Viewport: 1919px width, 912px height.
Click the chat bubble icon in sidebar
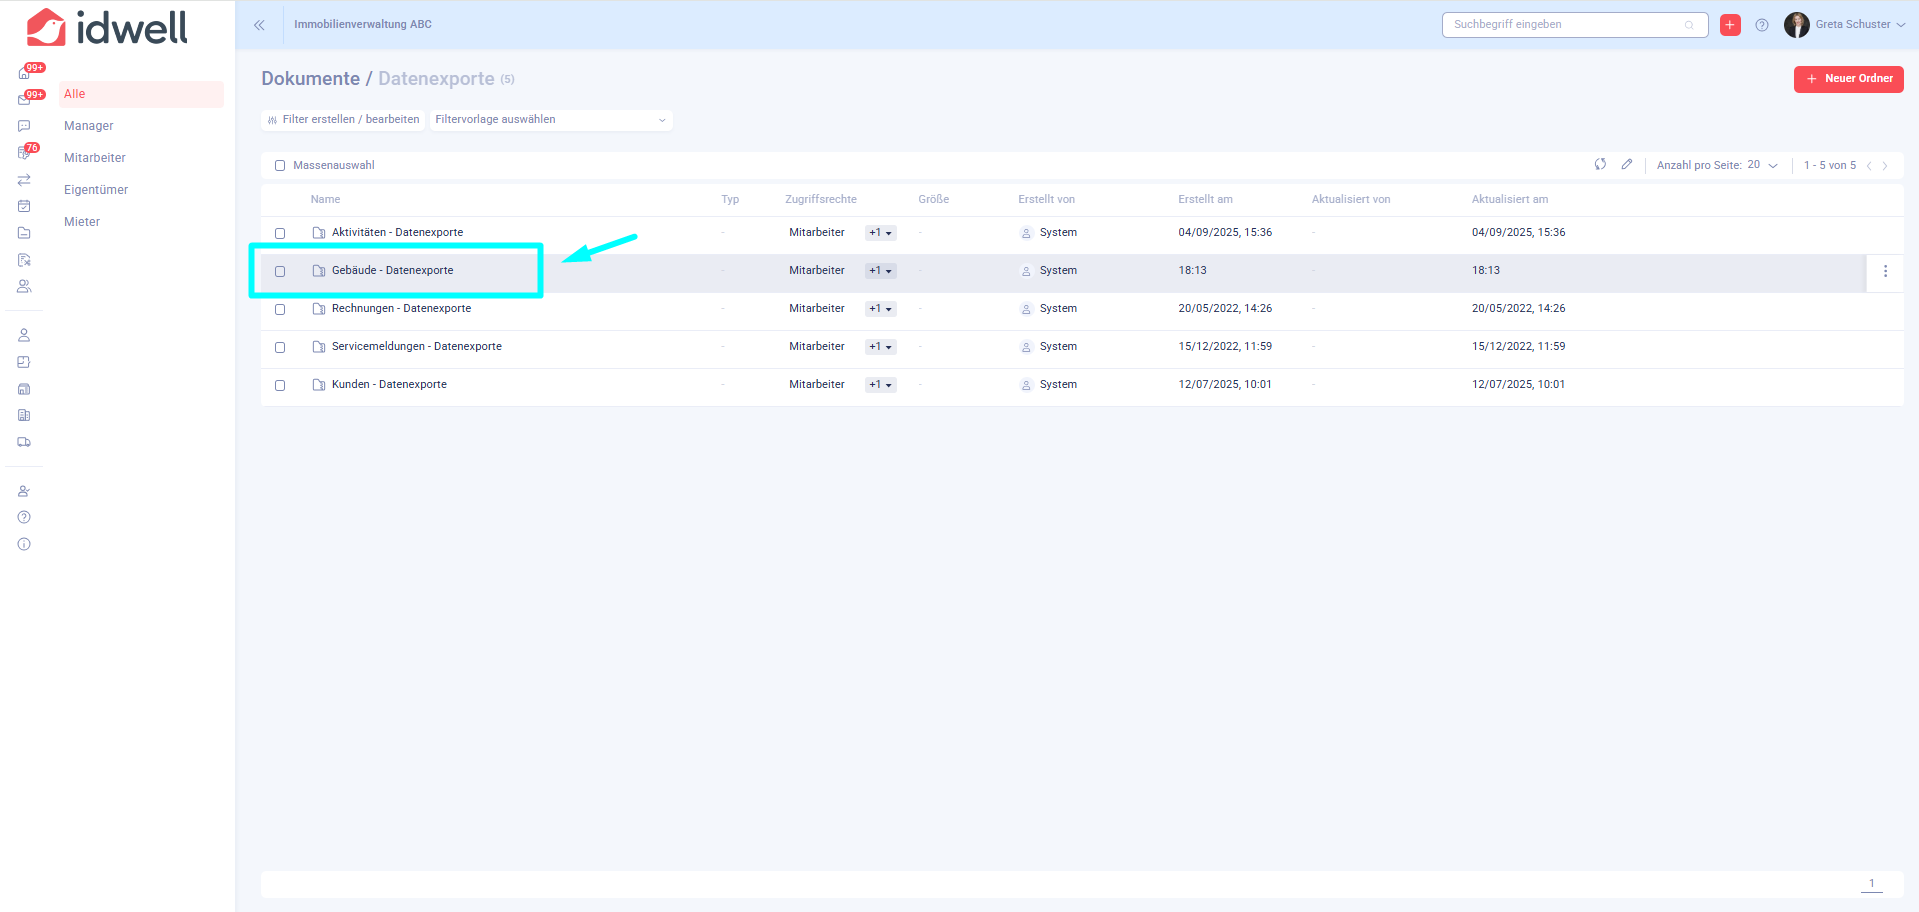[24, 126]
